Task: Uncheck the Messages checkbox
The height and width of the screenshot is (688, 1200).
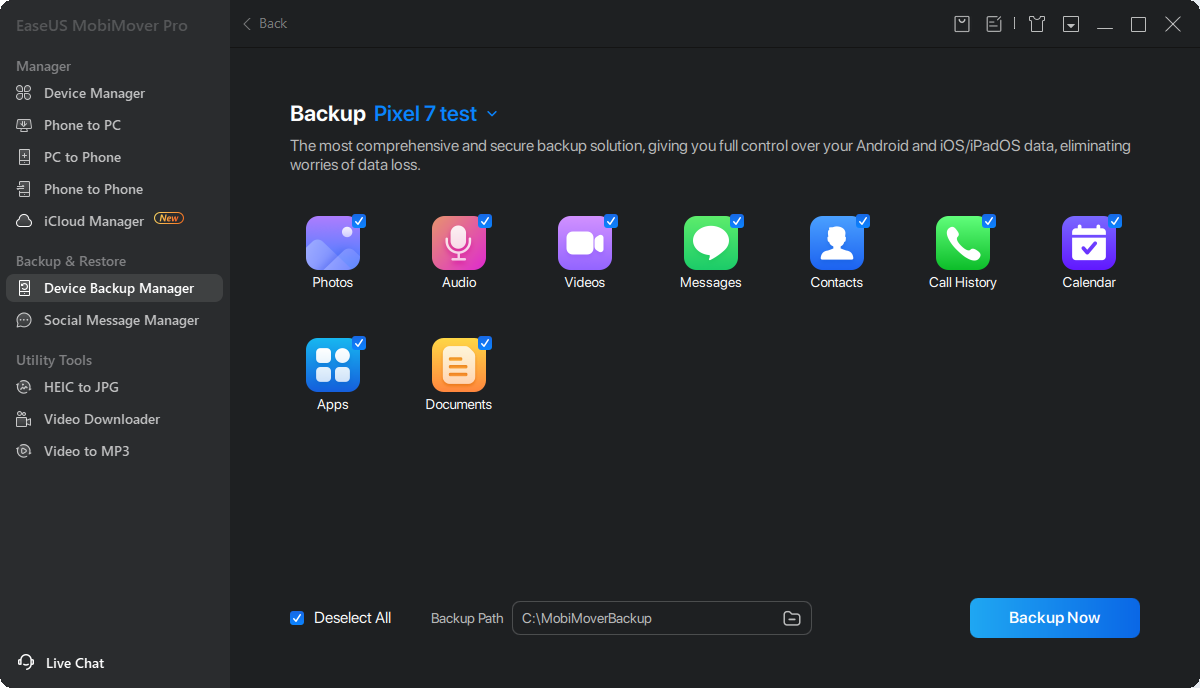Action: [x=737, y=221]
